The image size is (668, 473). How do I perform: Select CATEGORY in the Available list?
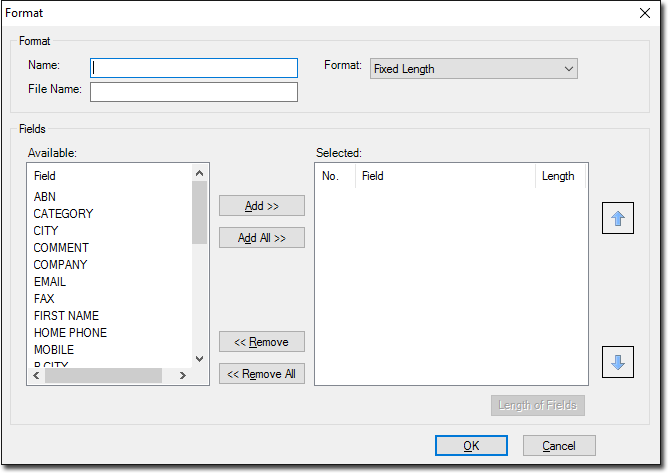(63, 214)
